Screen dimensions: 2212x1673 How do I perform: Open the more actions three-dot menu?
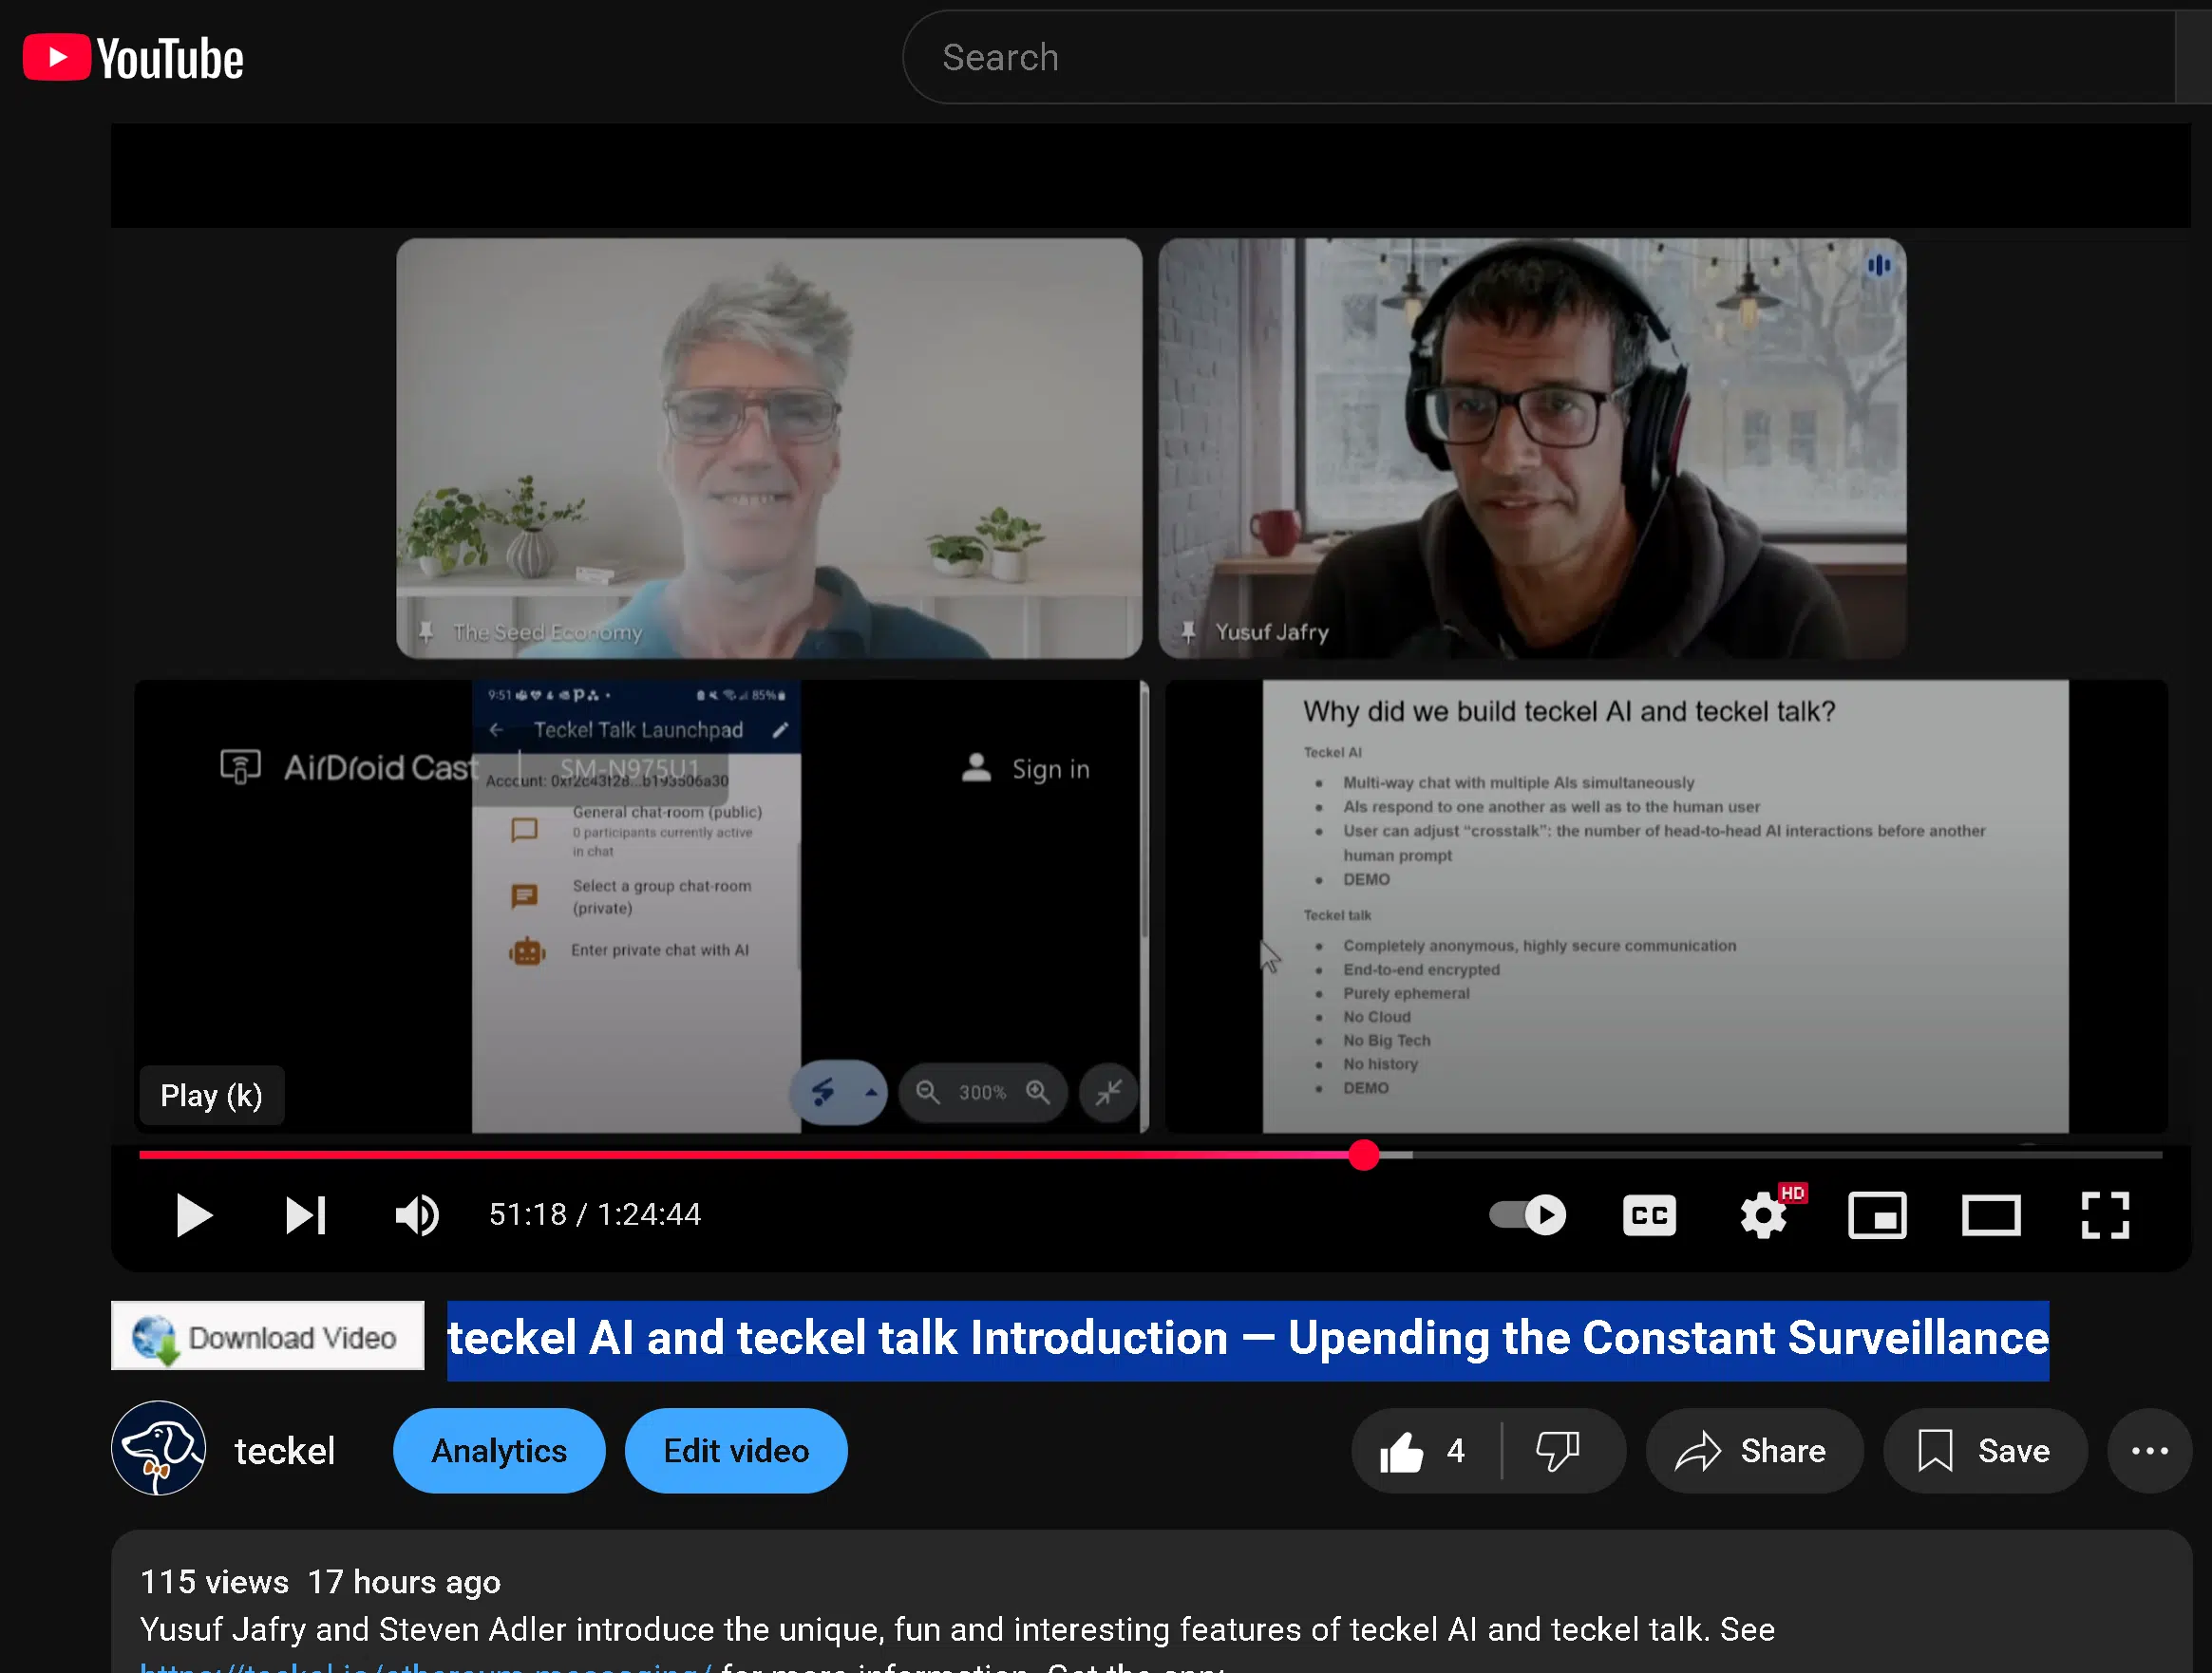point(2149,1451)
